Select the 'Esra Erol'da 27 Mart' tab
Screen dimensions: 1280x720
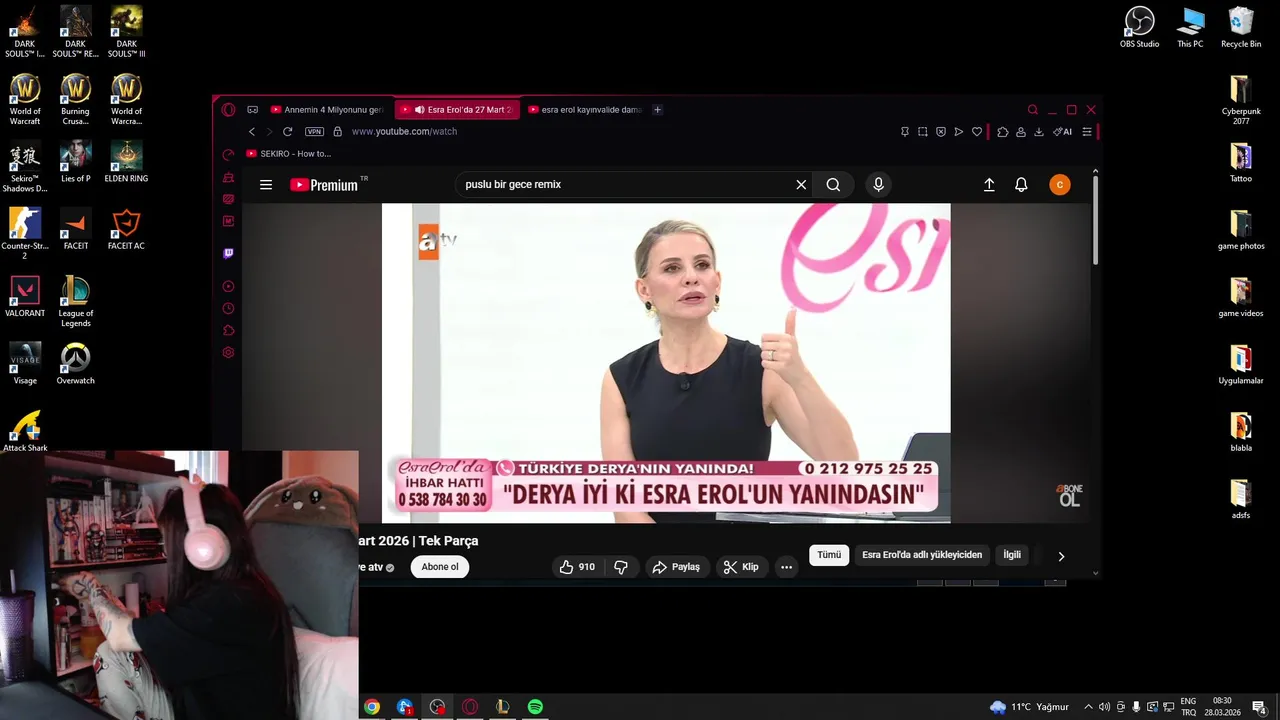point(458,110)
